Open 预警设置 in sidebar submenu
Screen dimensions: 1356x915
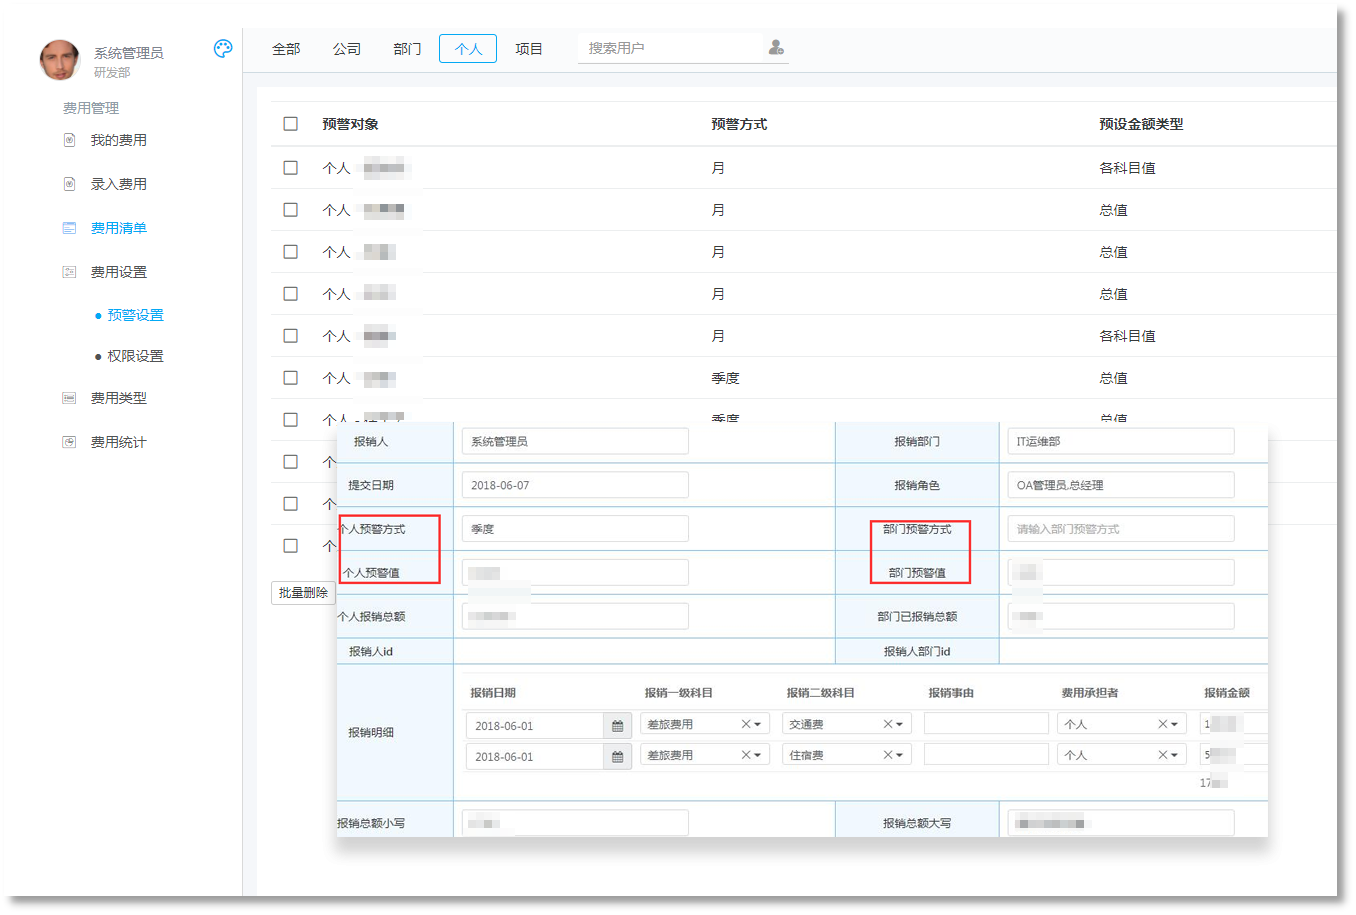(135, 315)
